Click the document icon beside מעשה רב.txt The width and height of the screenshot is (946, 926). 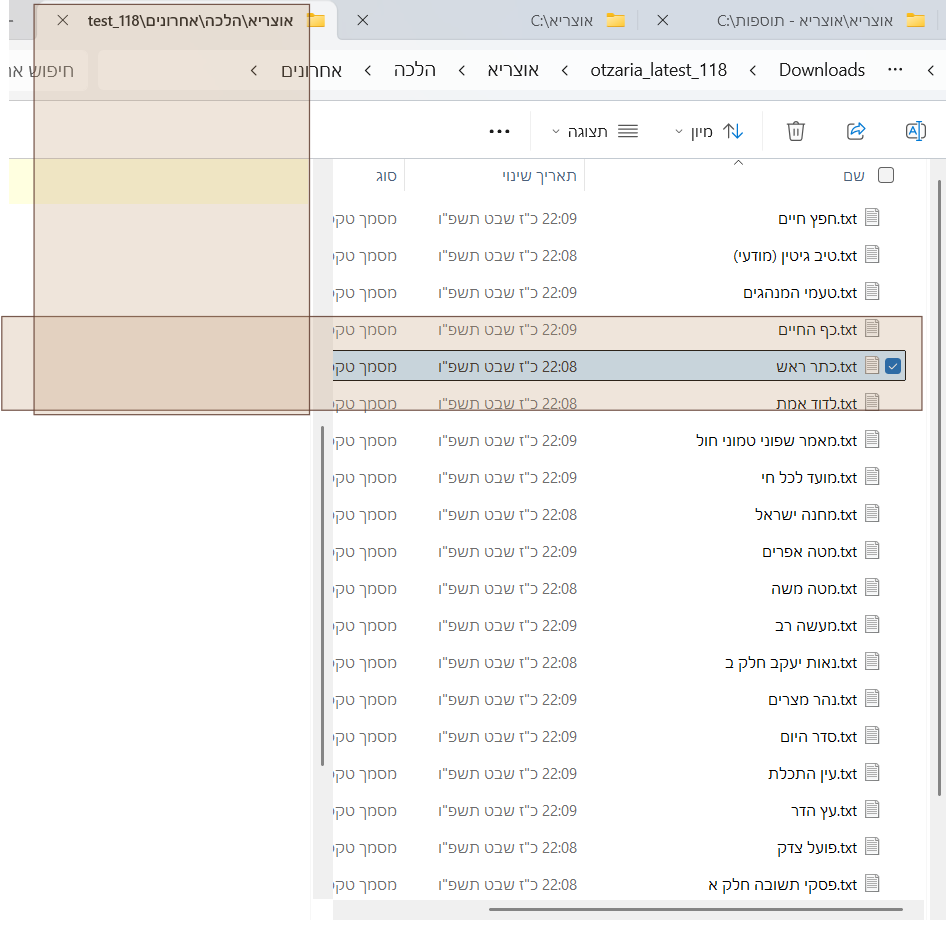pos(872,624)
